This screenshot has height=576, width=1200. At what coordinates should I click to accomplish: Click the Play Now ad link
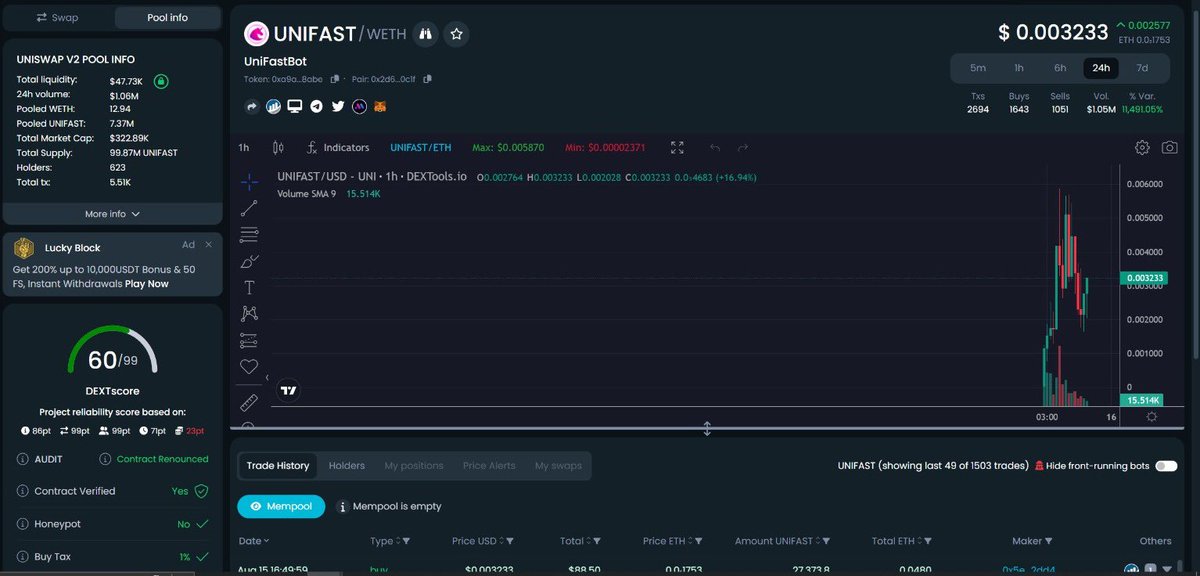(x=146, y=284)
